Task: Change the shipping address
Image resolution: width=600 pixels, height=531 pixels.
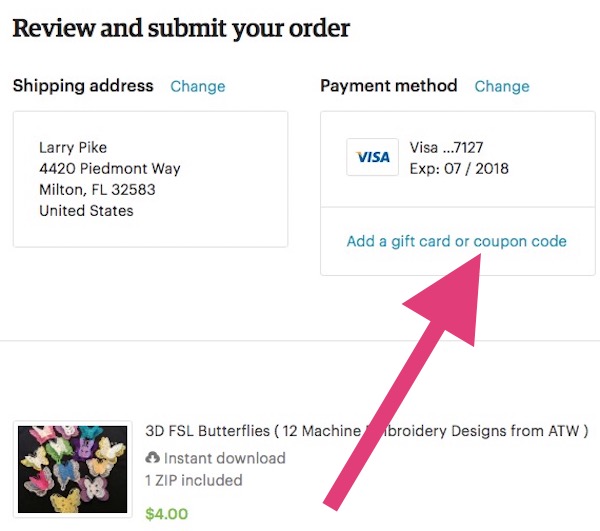Action: click(198, 86)
